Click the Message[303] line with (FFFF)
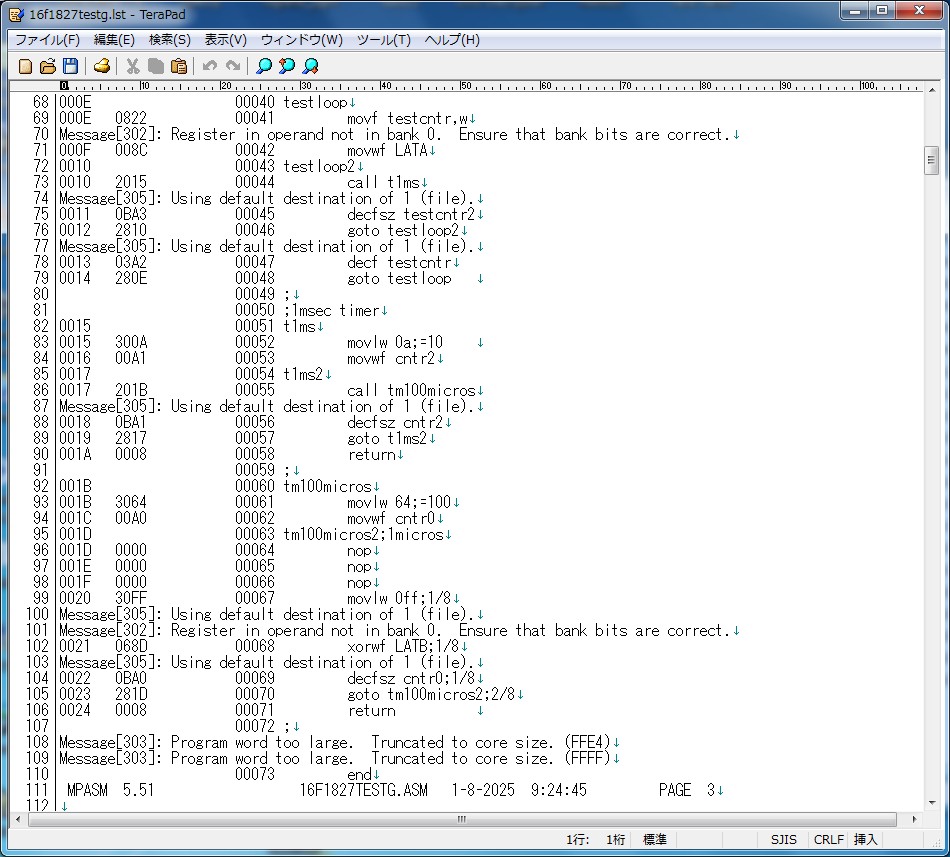The height and width of the screenshot is (857, 950). coord(334,758)
